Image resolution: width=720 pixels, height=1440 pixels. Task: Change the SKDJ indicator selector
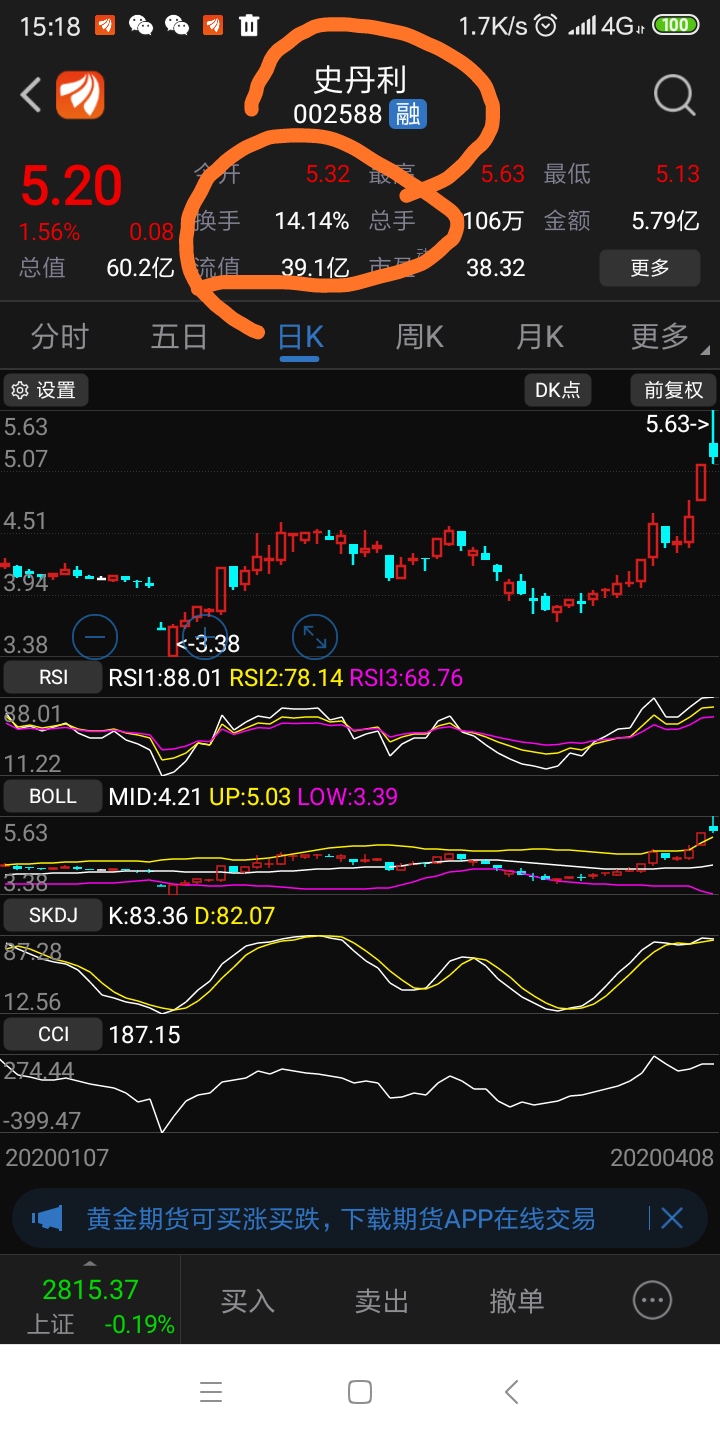(53, 915)
